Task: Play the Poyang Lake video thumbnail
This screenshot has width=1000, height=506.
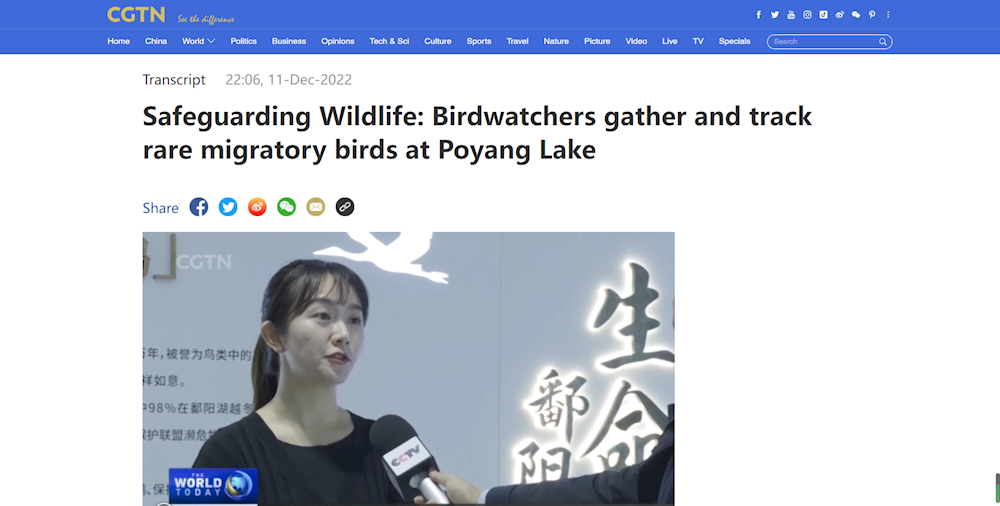Action: (x=408, y=369)
